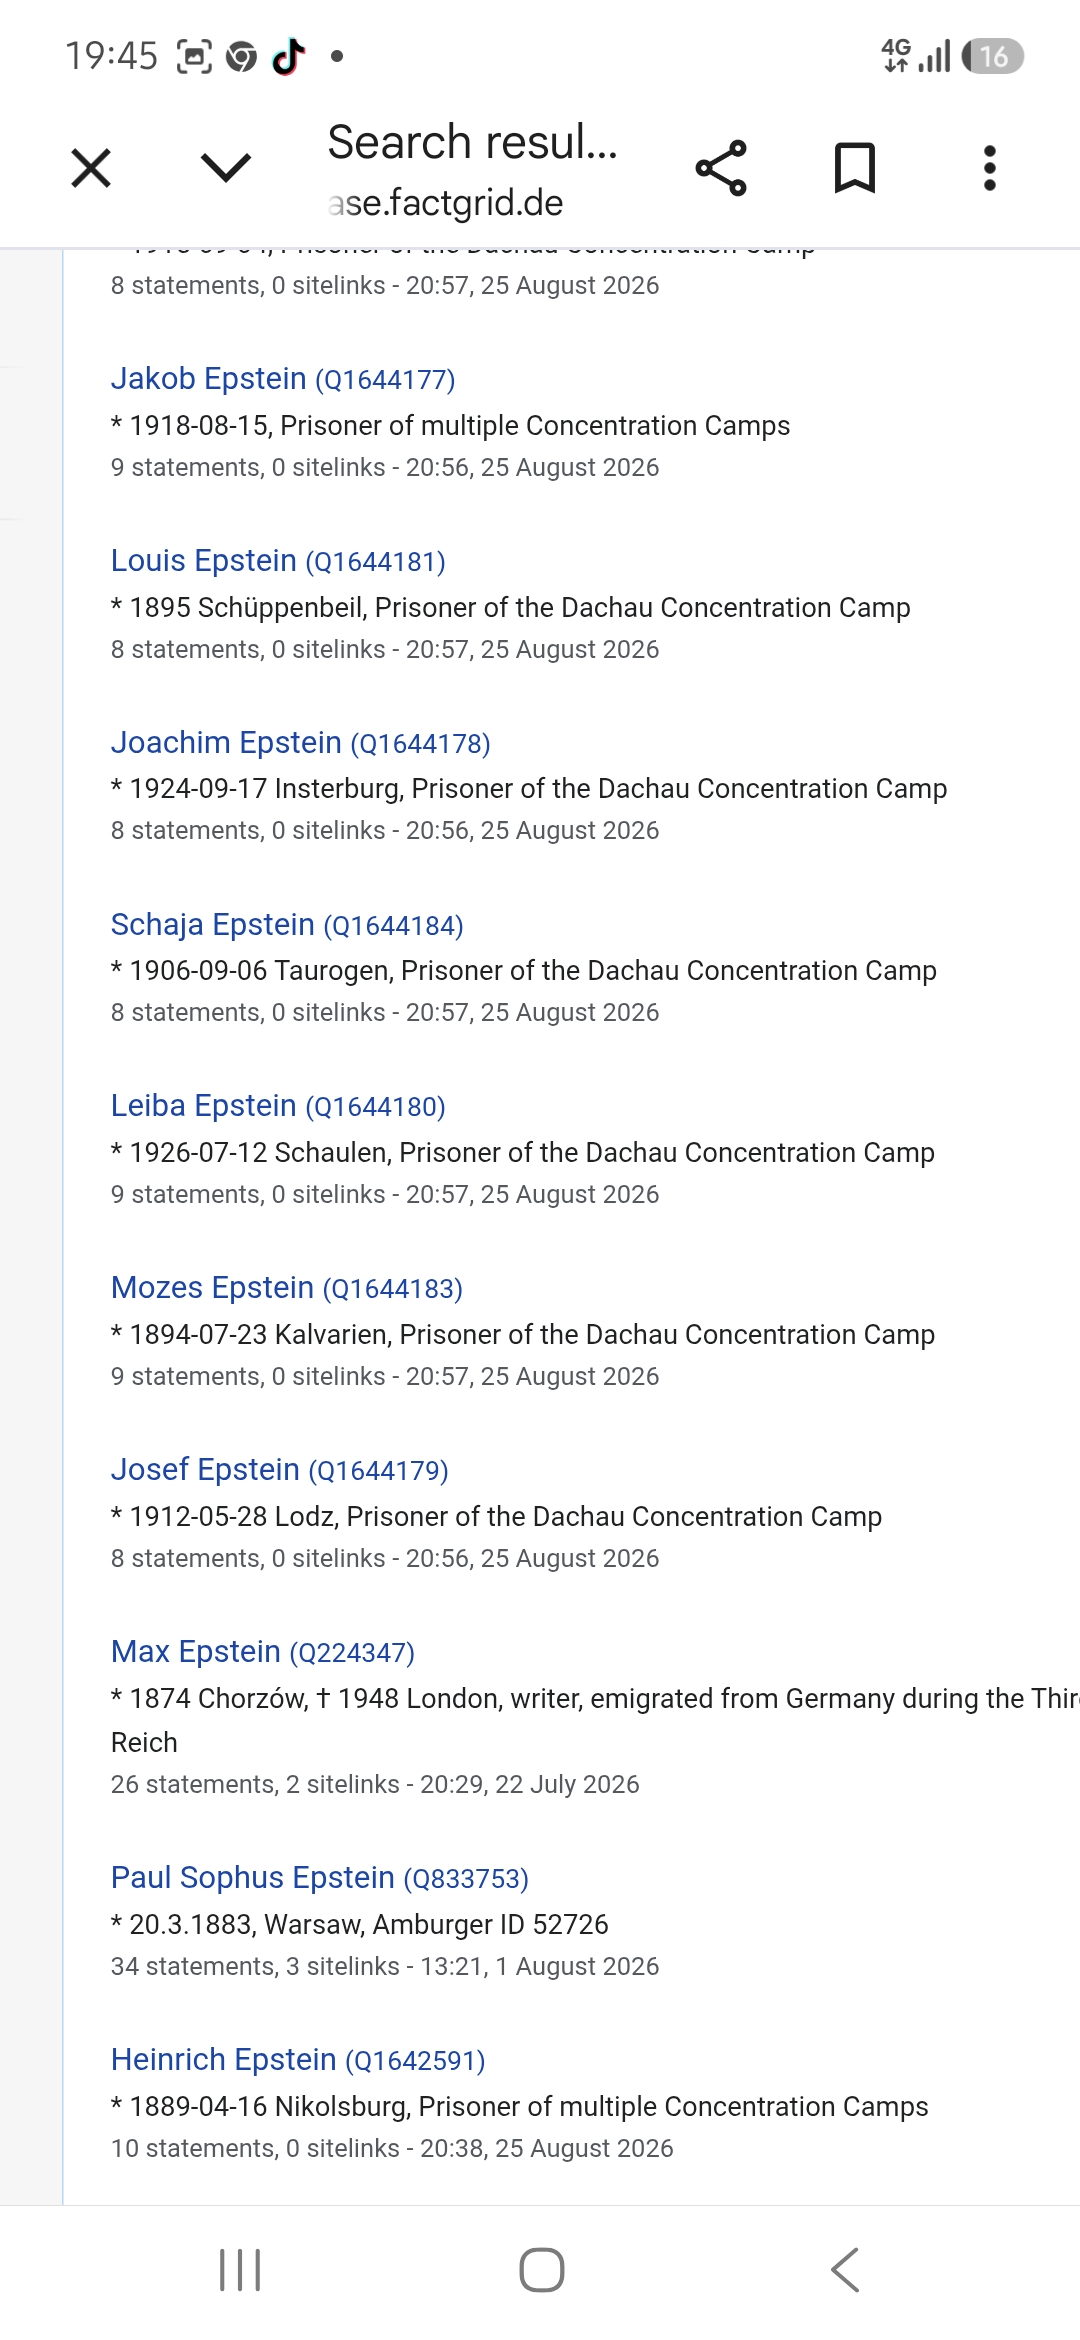Tap the Android back arrow
The image size is (1080, 2340).
coord(845,2270)
